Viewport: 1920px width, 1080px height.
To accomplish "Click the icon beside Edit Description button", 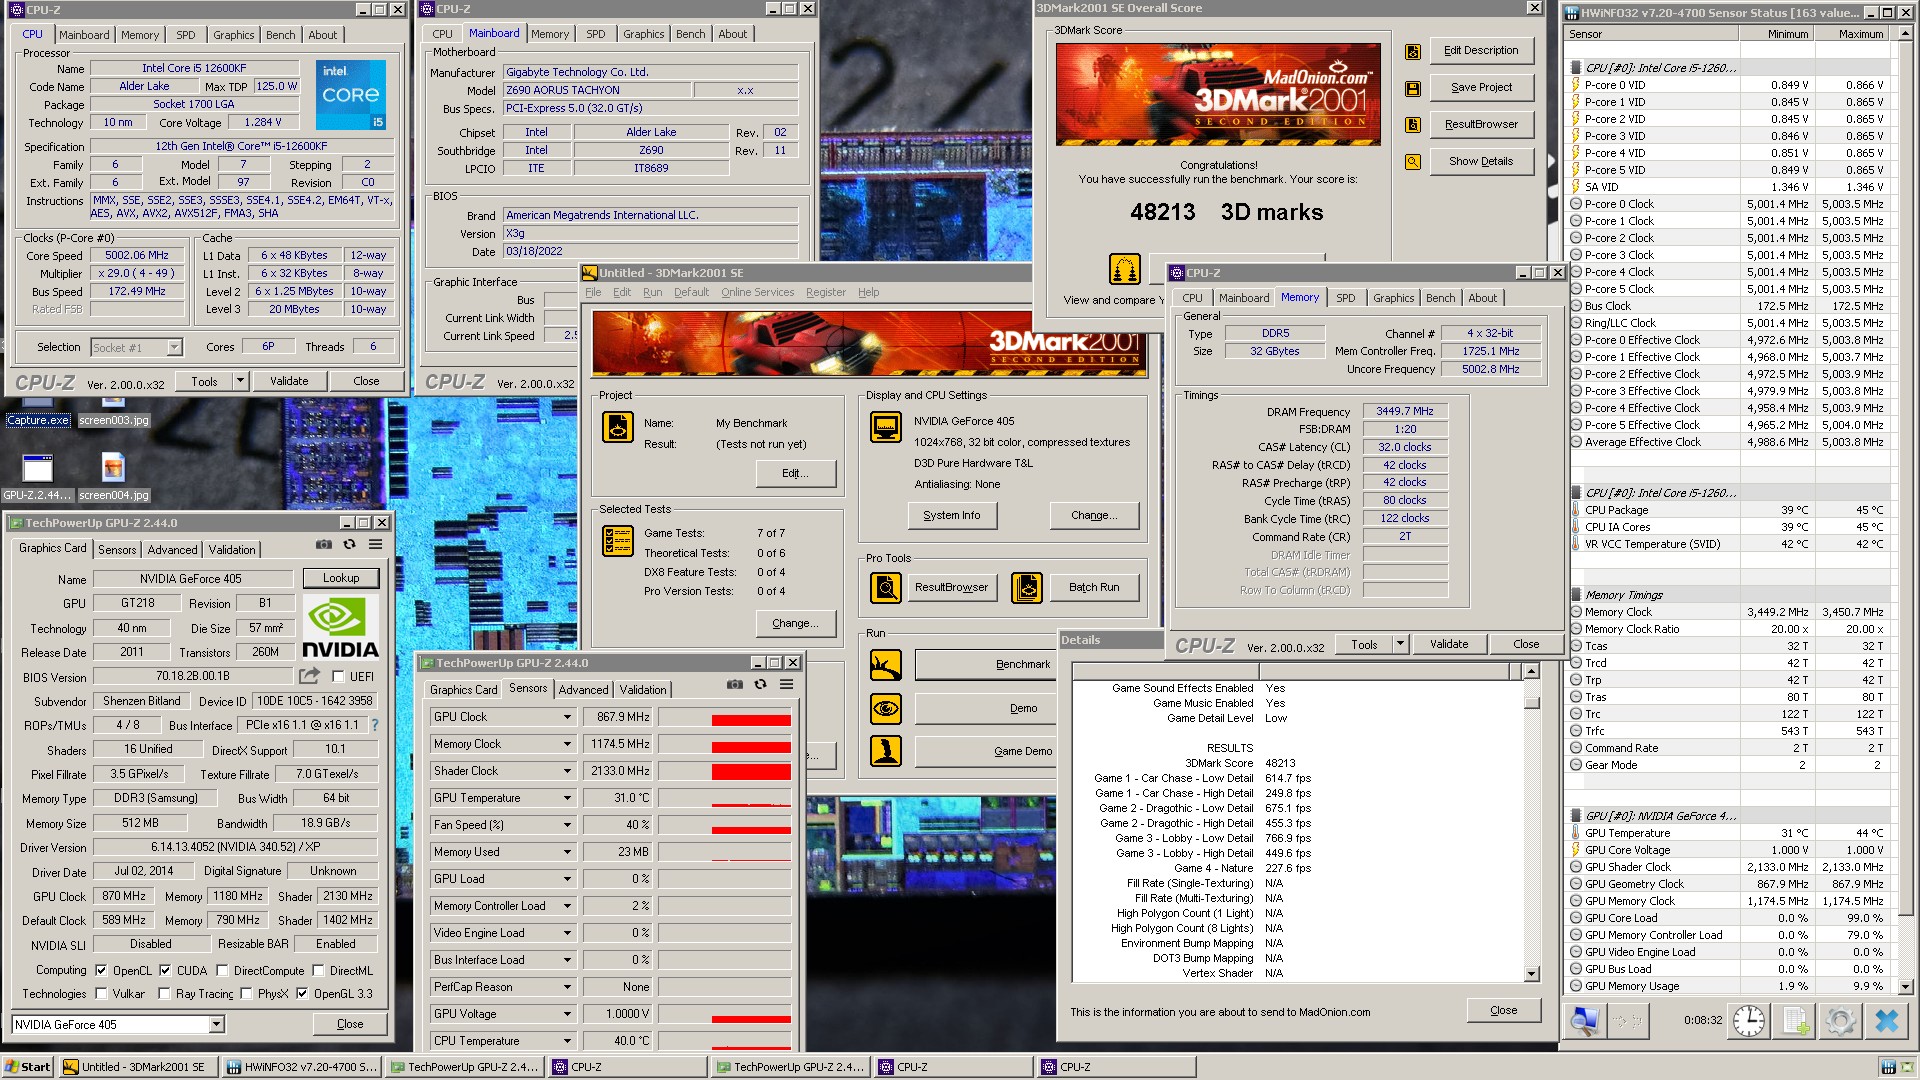I will point(1413,51).
